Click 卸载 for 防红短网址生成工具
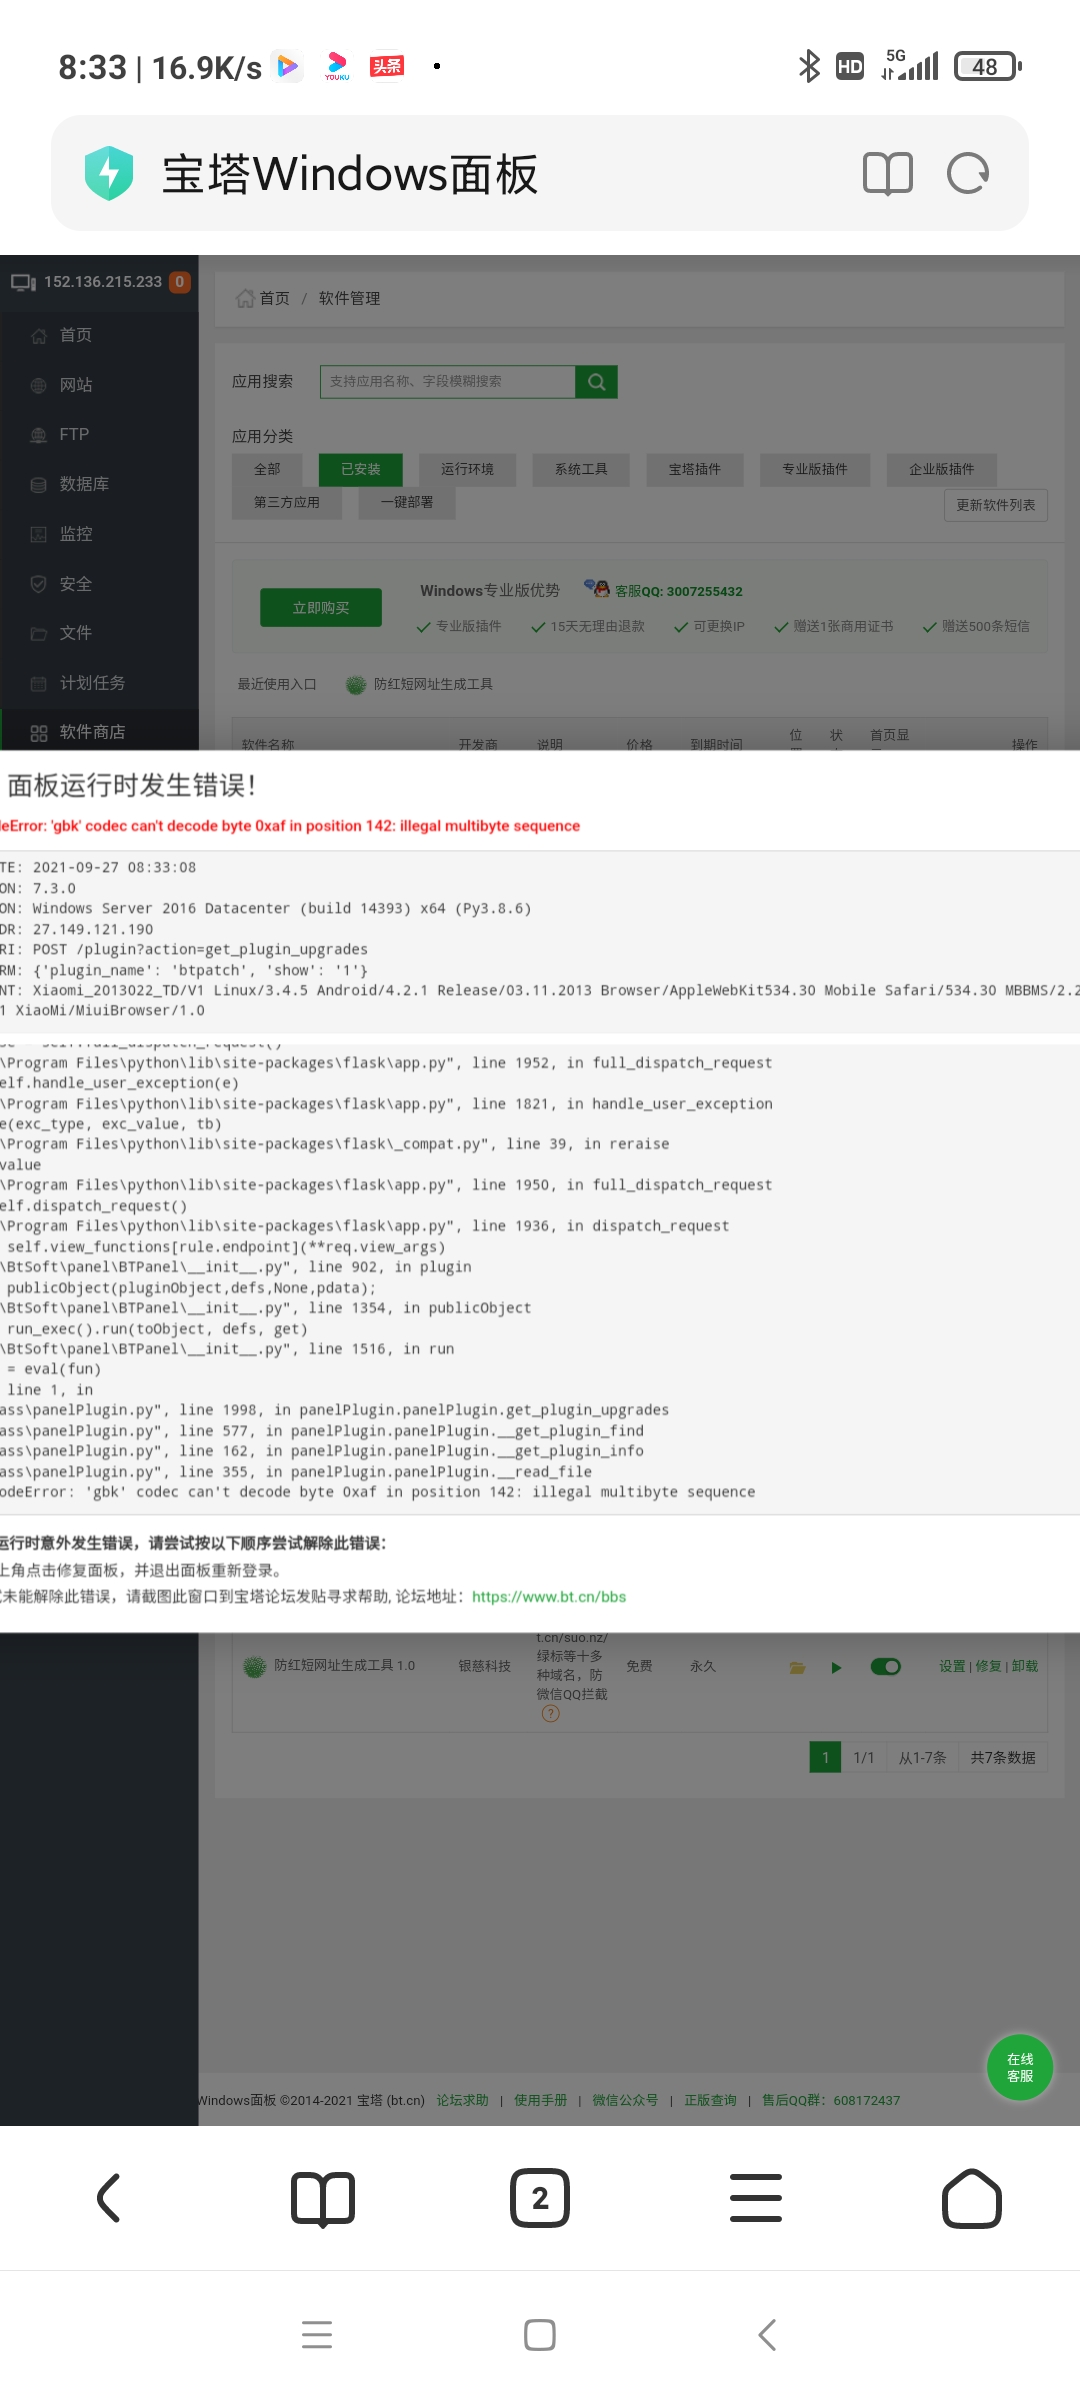The image size is (1080, 2400). (x=1025, y=1666)
